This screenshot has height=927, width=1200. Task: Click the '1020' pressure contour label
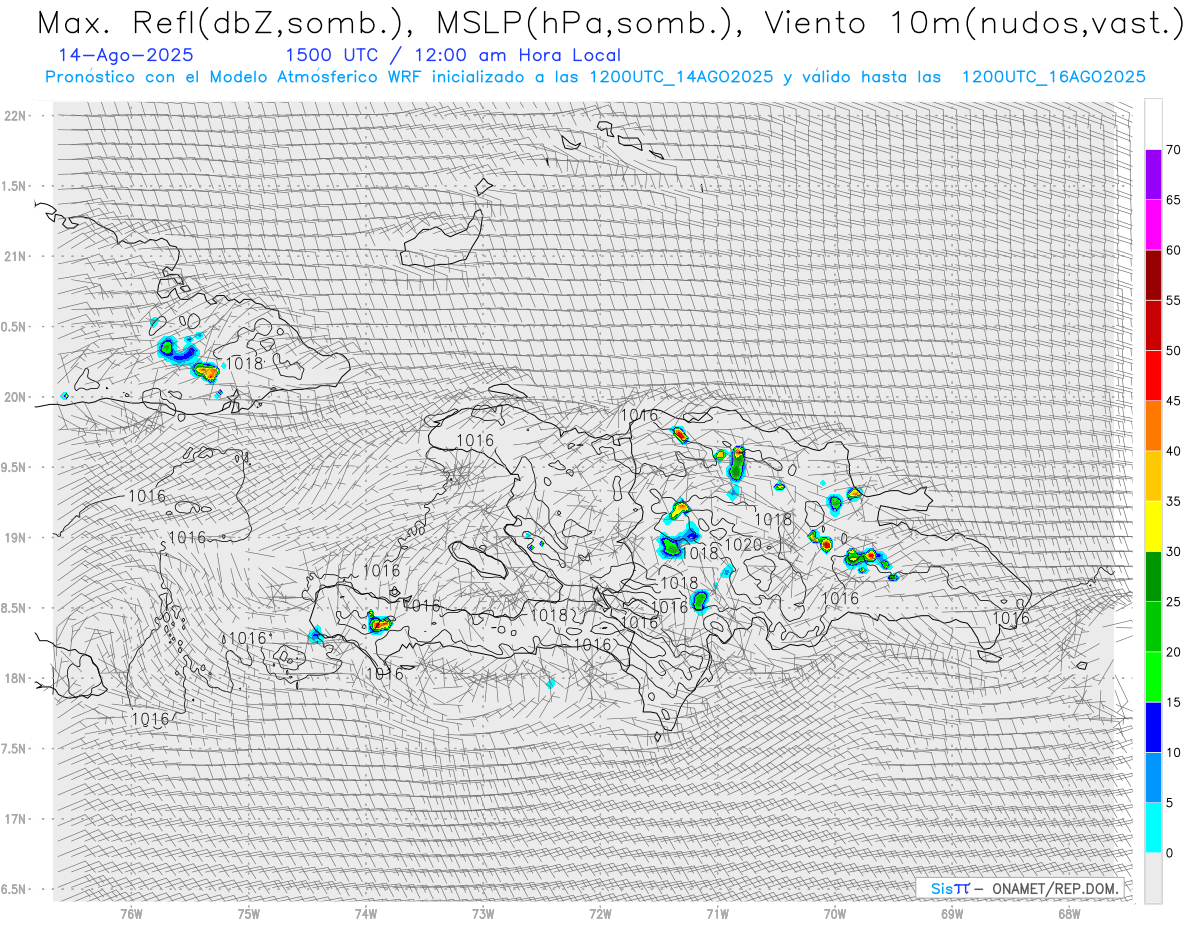[743, 544]
